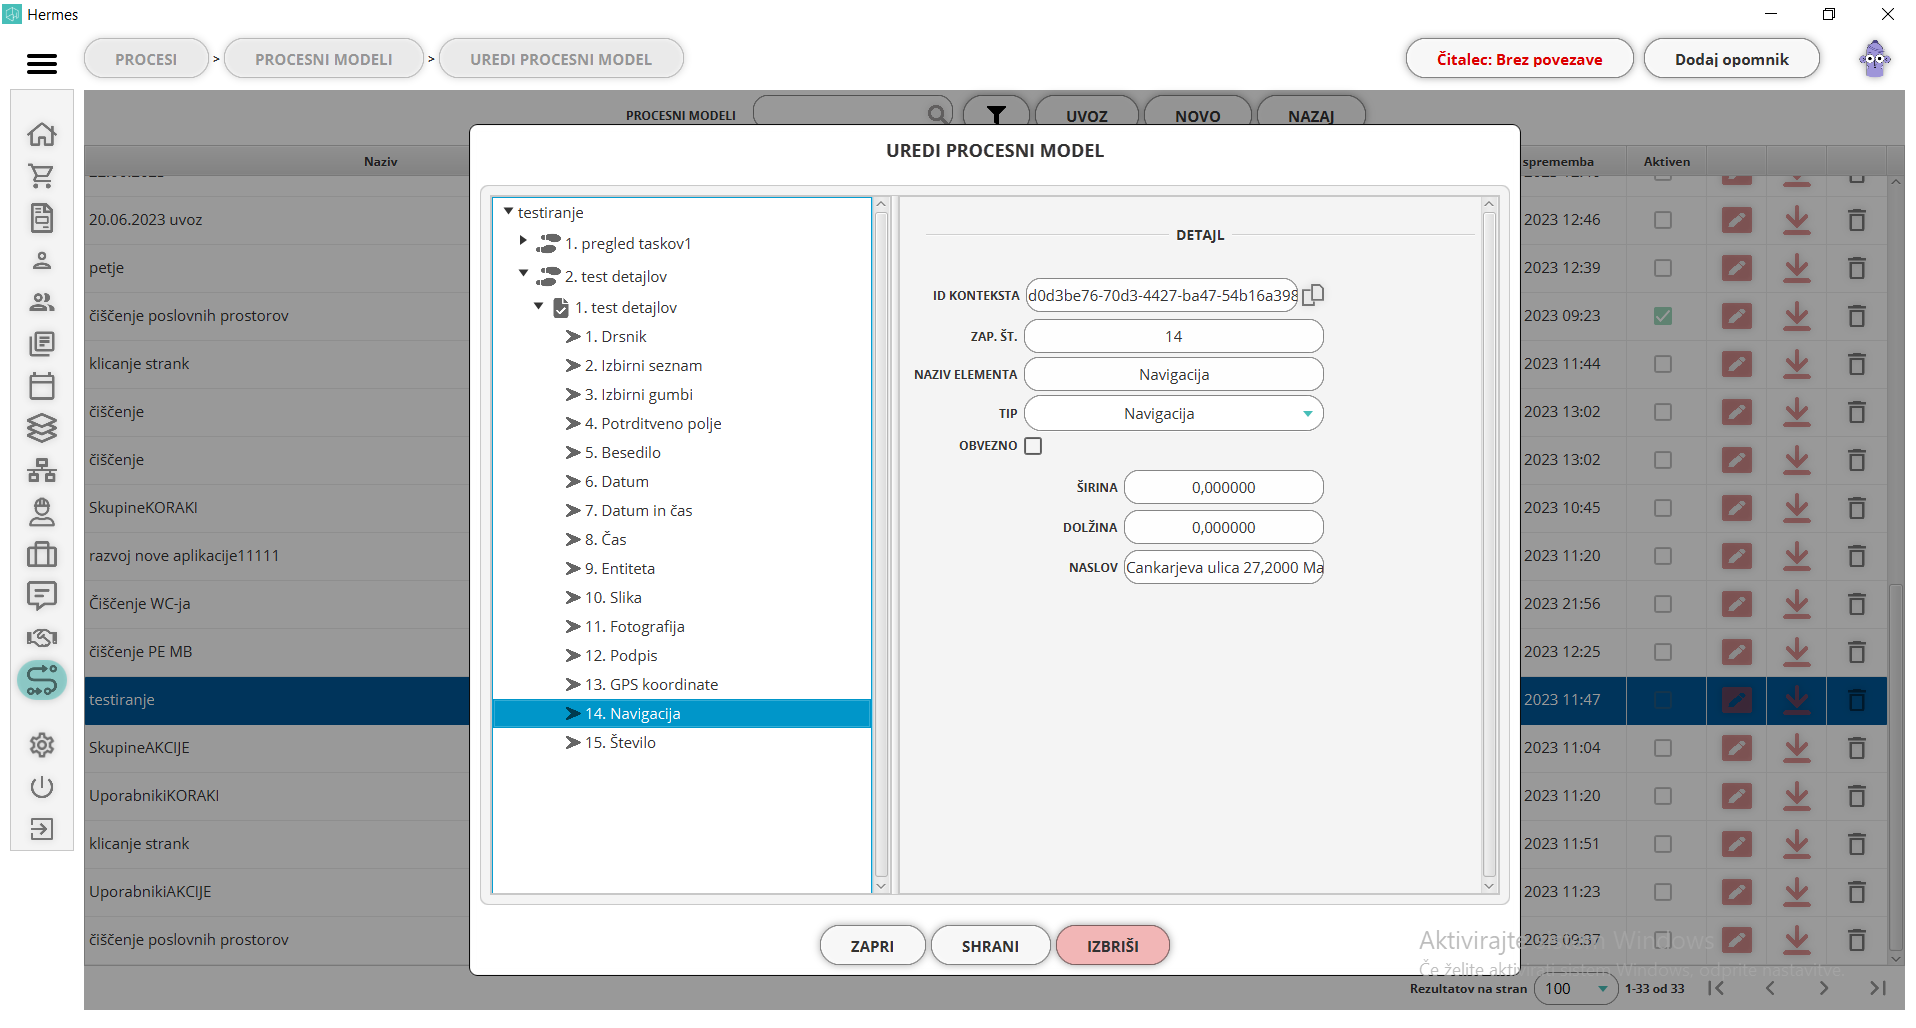
Task: Open the calendar sidebar icon
Action: coord(42,386)
